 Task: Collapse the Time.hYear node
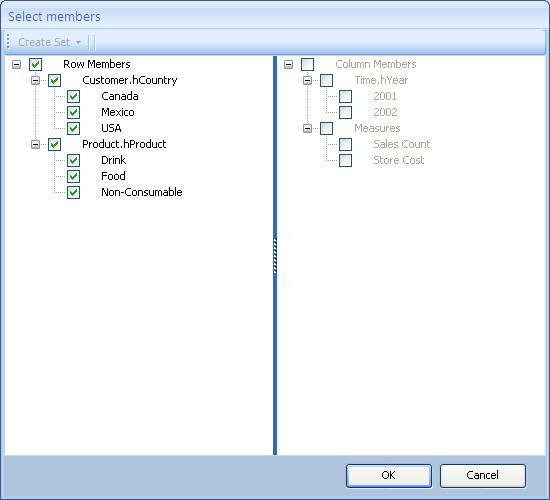tap(307, 80)
